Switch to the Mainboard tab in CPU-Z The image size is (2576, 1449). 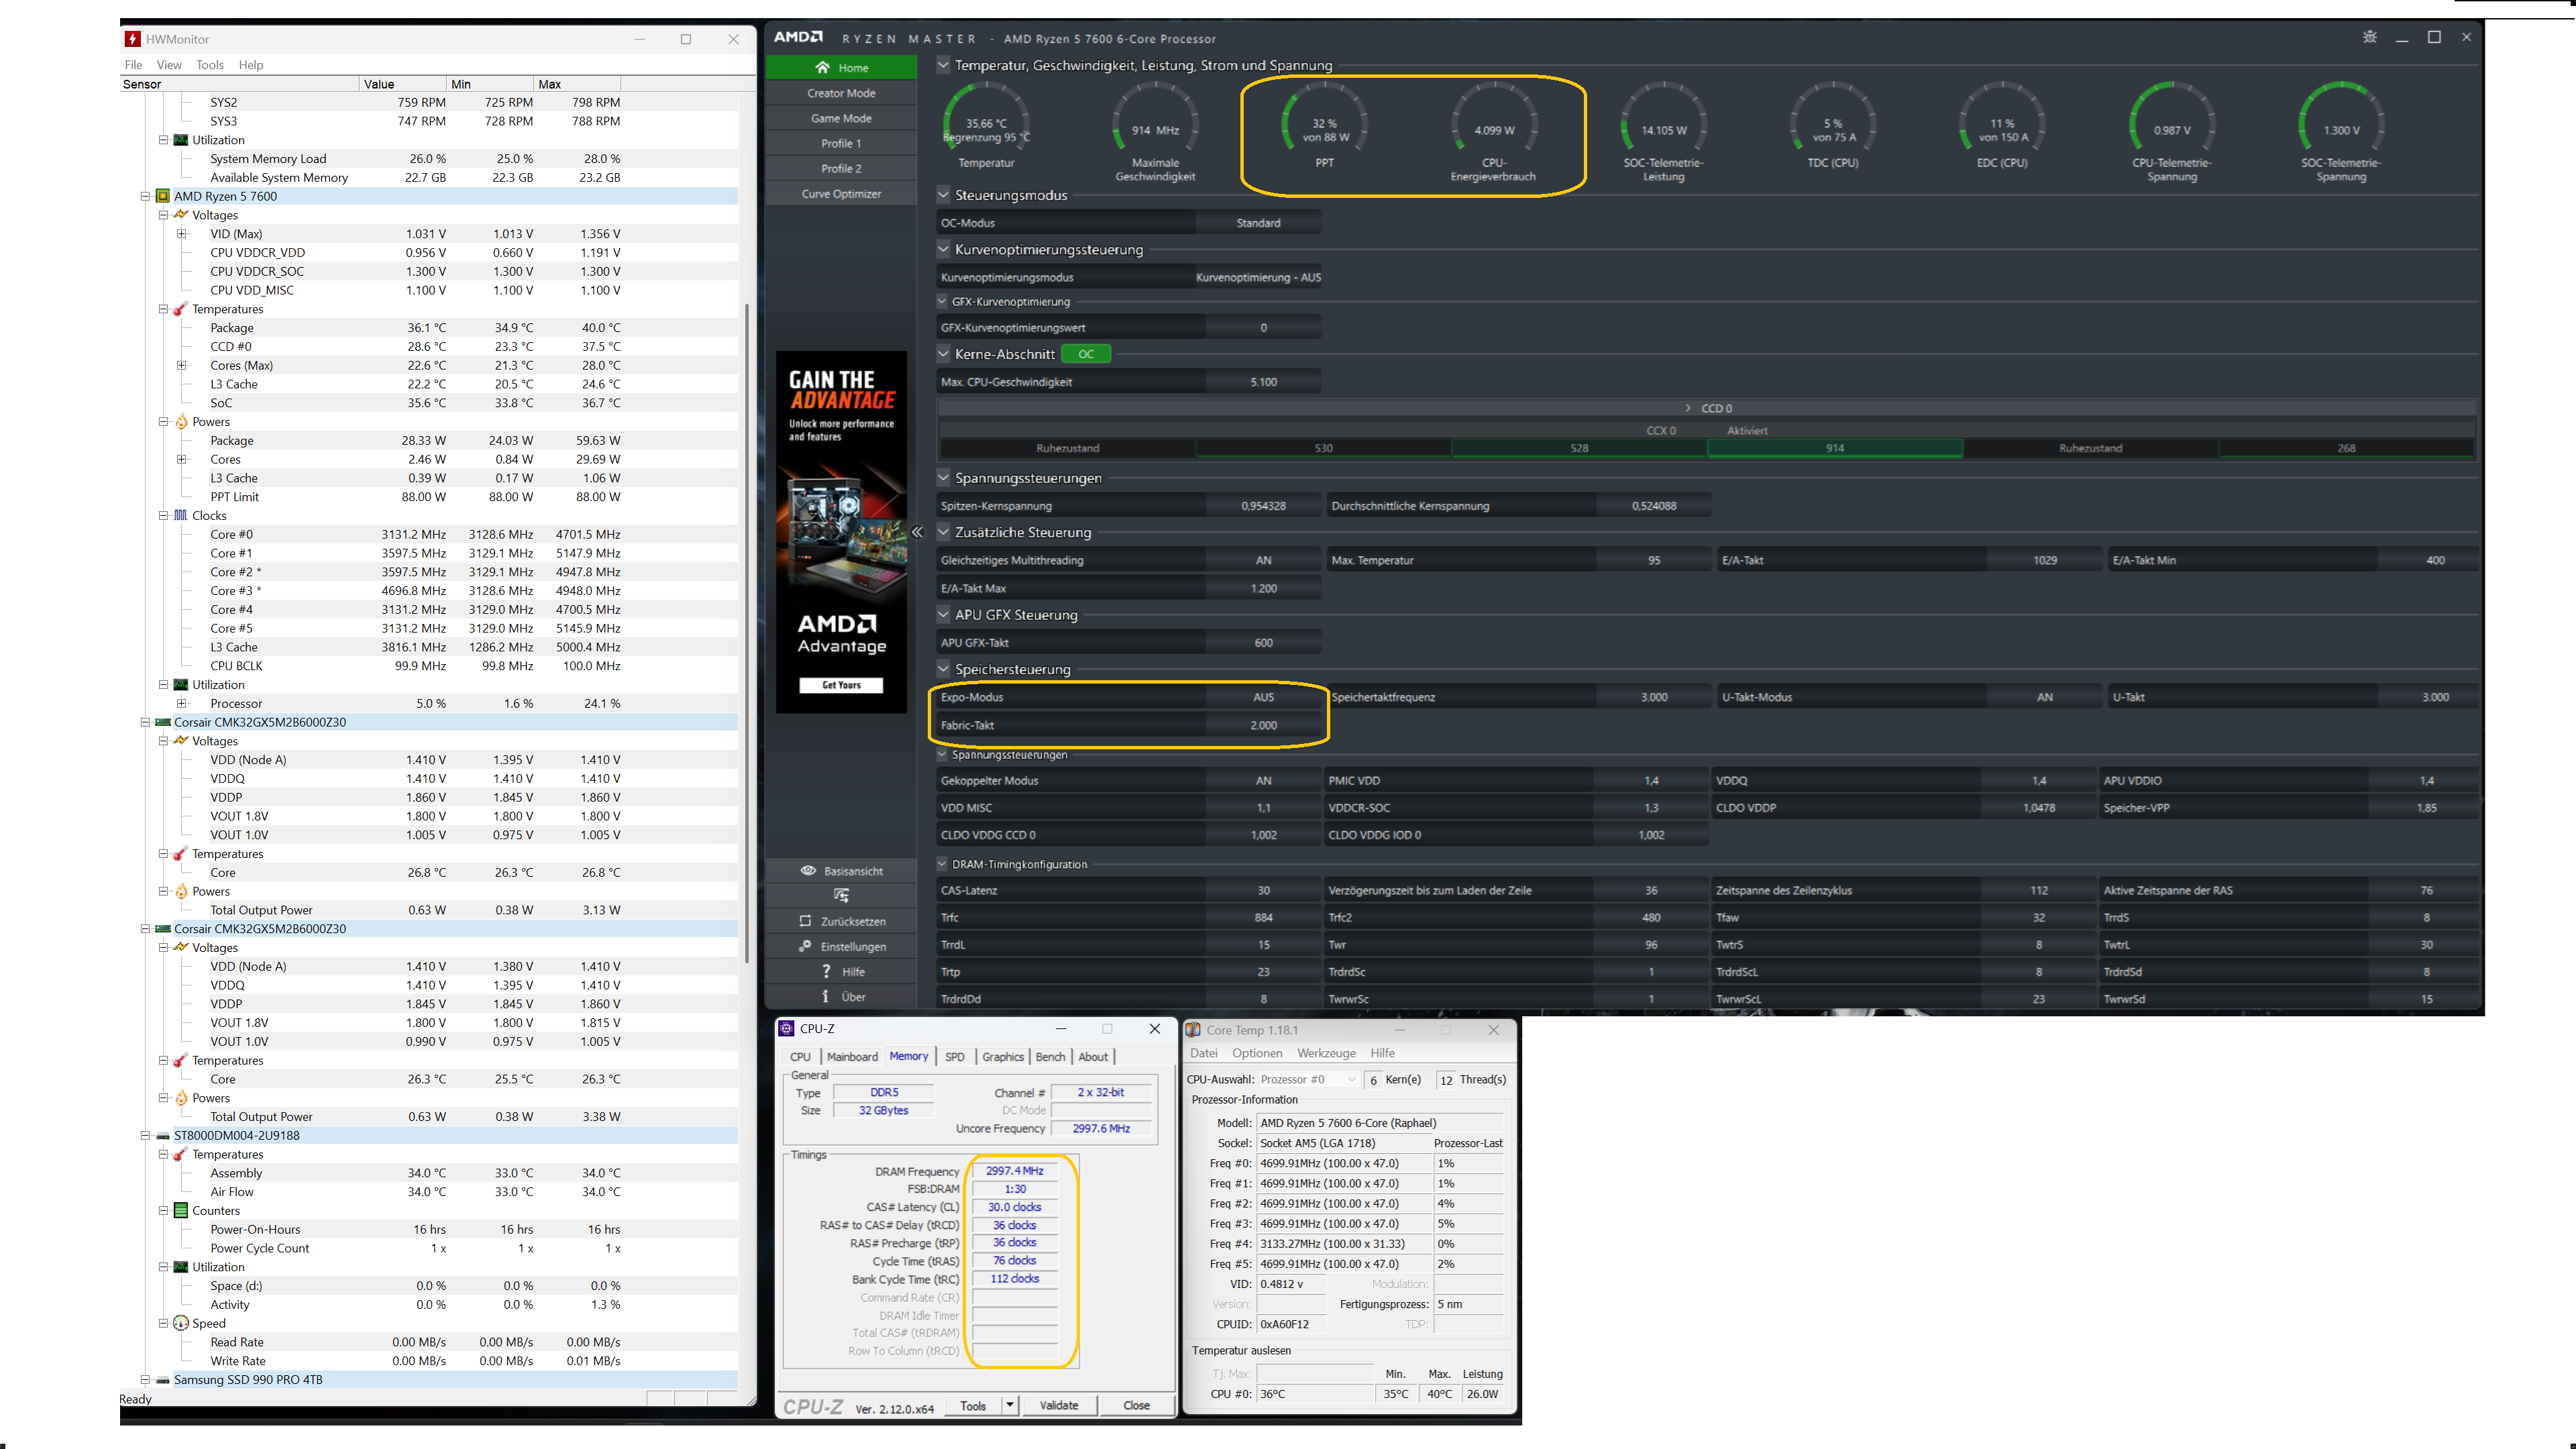pyautogui.click(x=852, y=1057)
